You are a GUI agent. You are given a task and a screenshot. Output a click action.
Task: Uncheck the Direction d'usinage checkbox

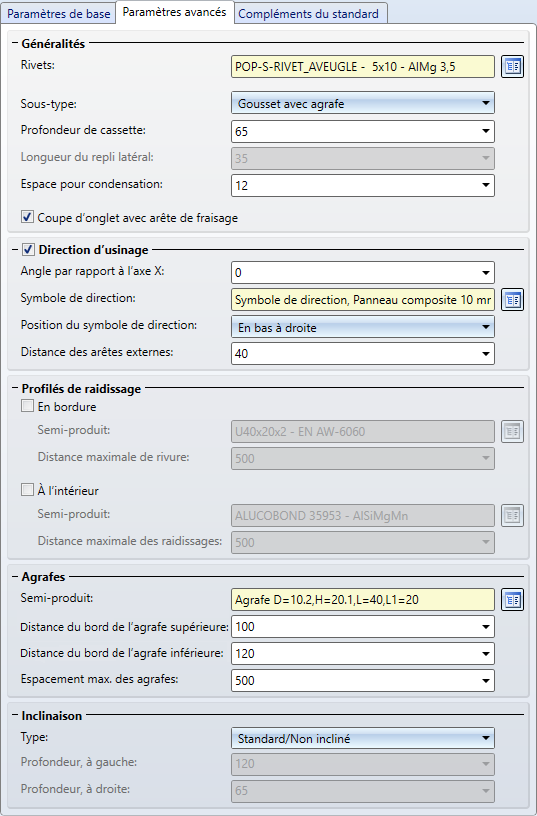click(x=28, y=250)
